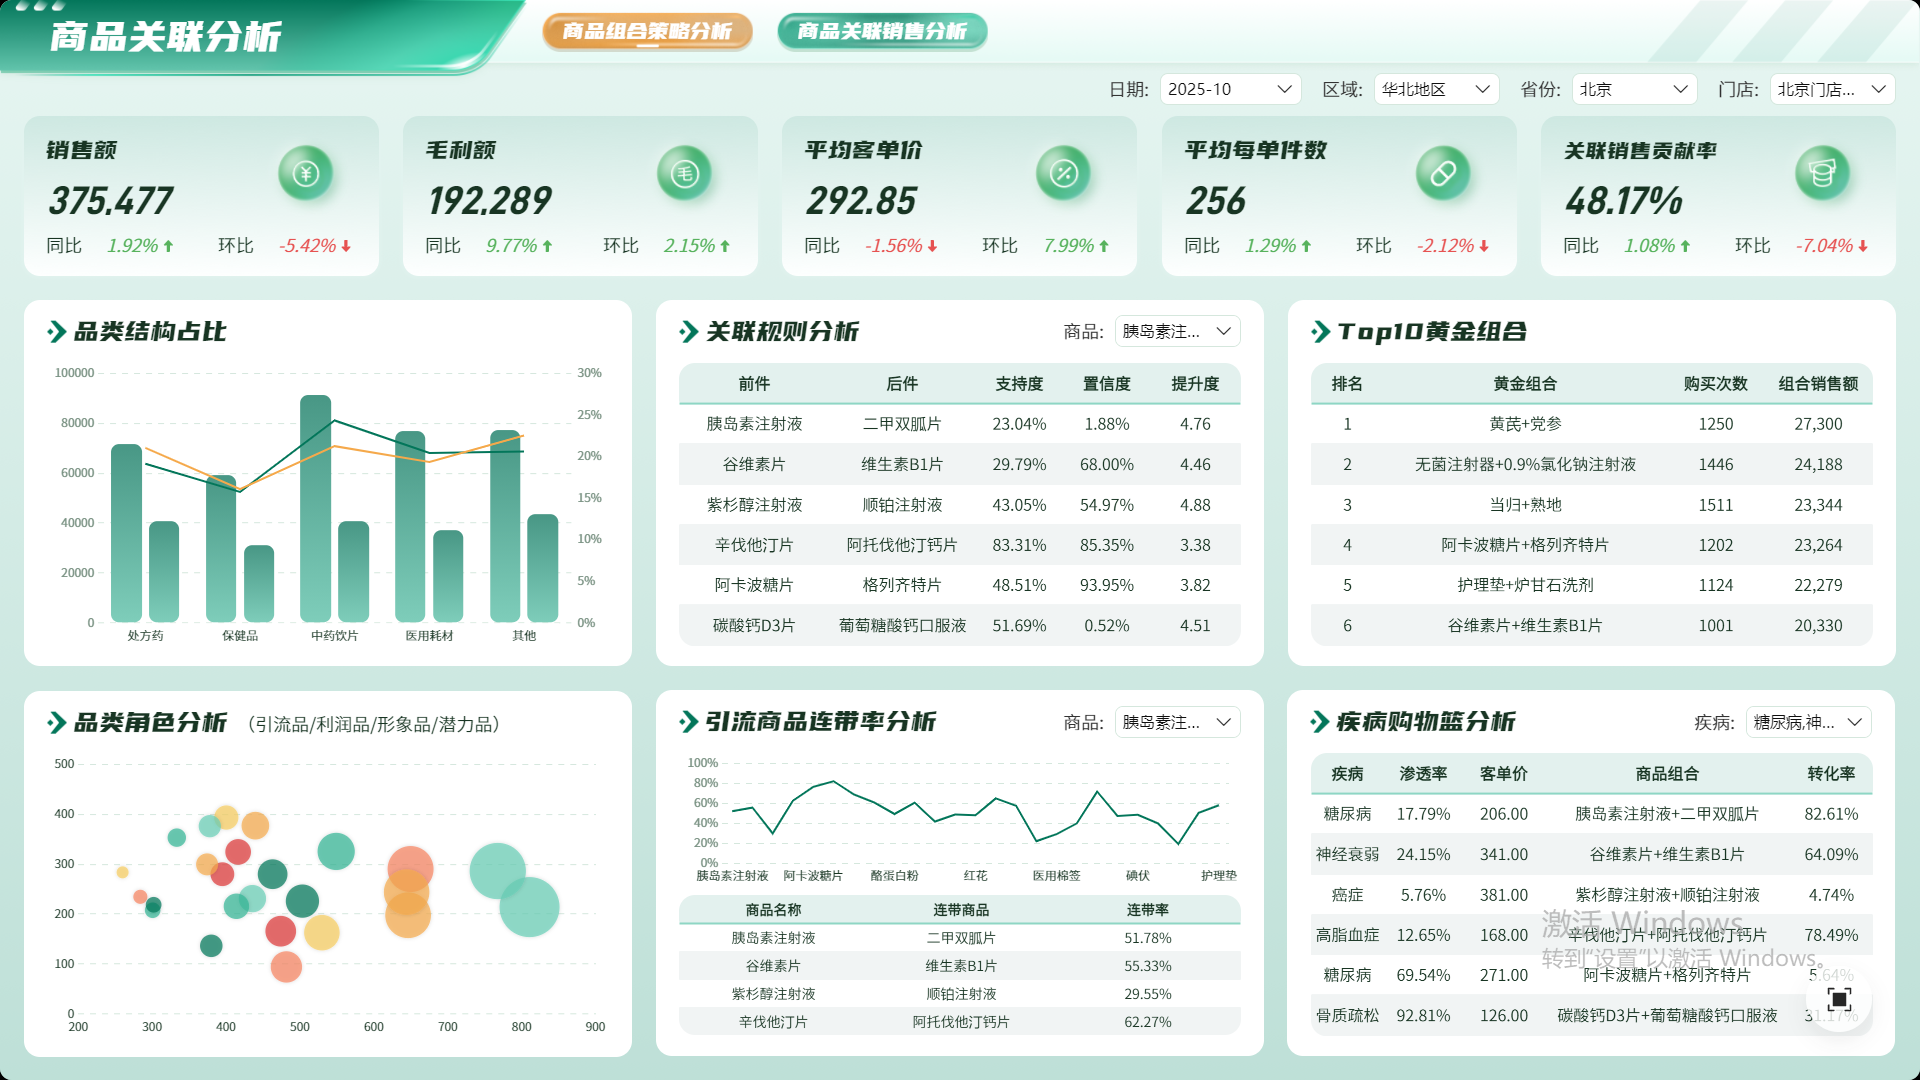This screenshot has width=1920, height=1080.
Task: Click the yen sales amount icon
Action: click(305, 174)
